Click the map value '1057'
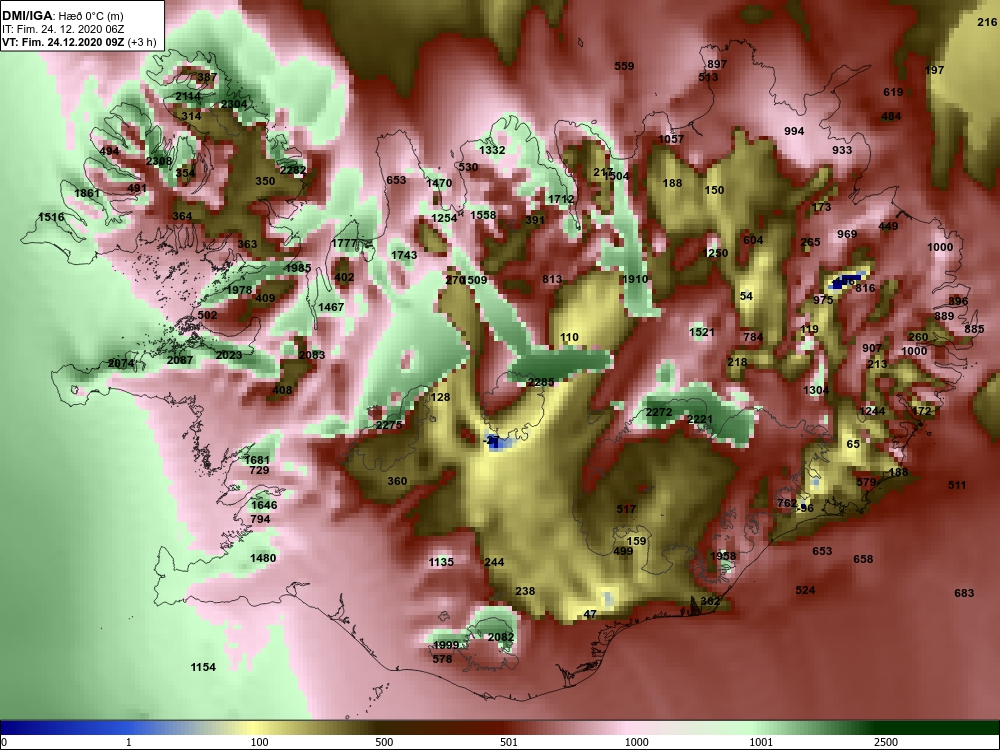Screen dimensions: 1000x750 [671, 139]
